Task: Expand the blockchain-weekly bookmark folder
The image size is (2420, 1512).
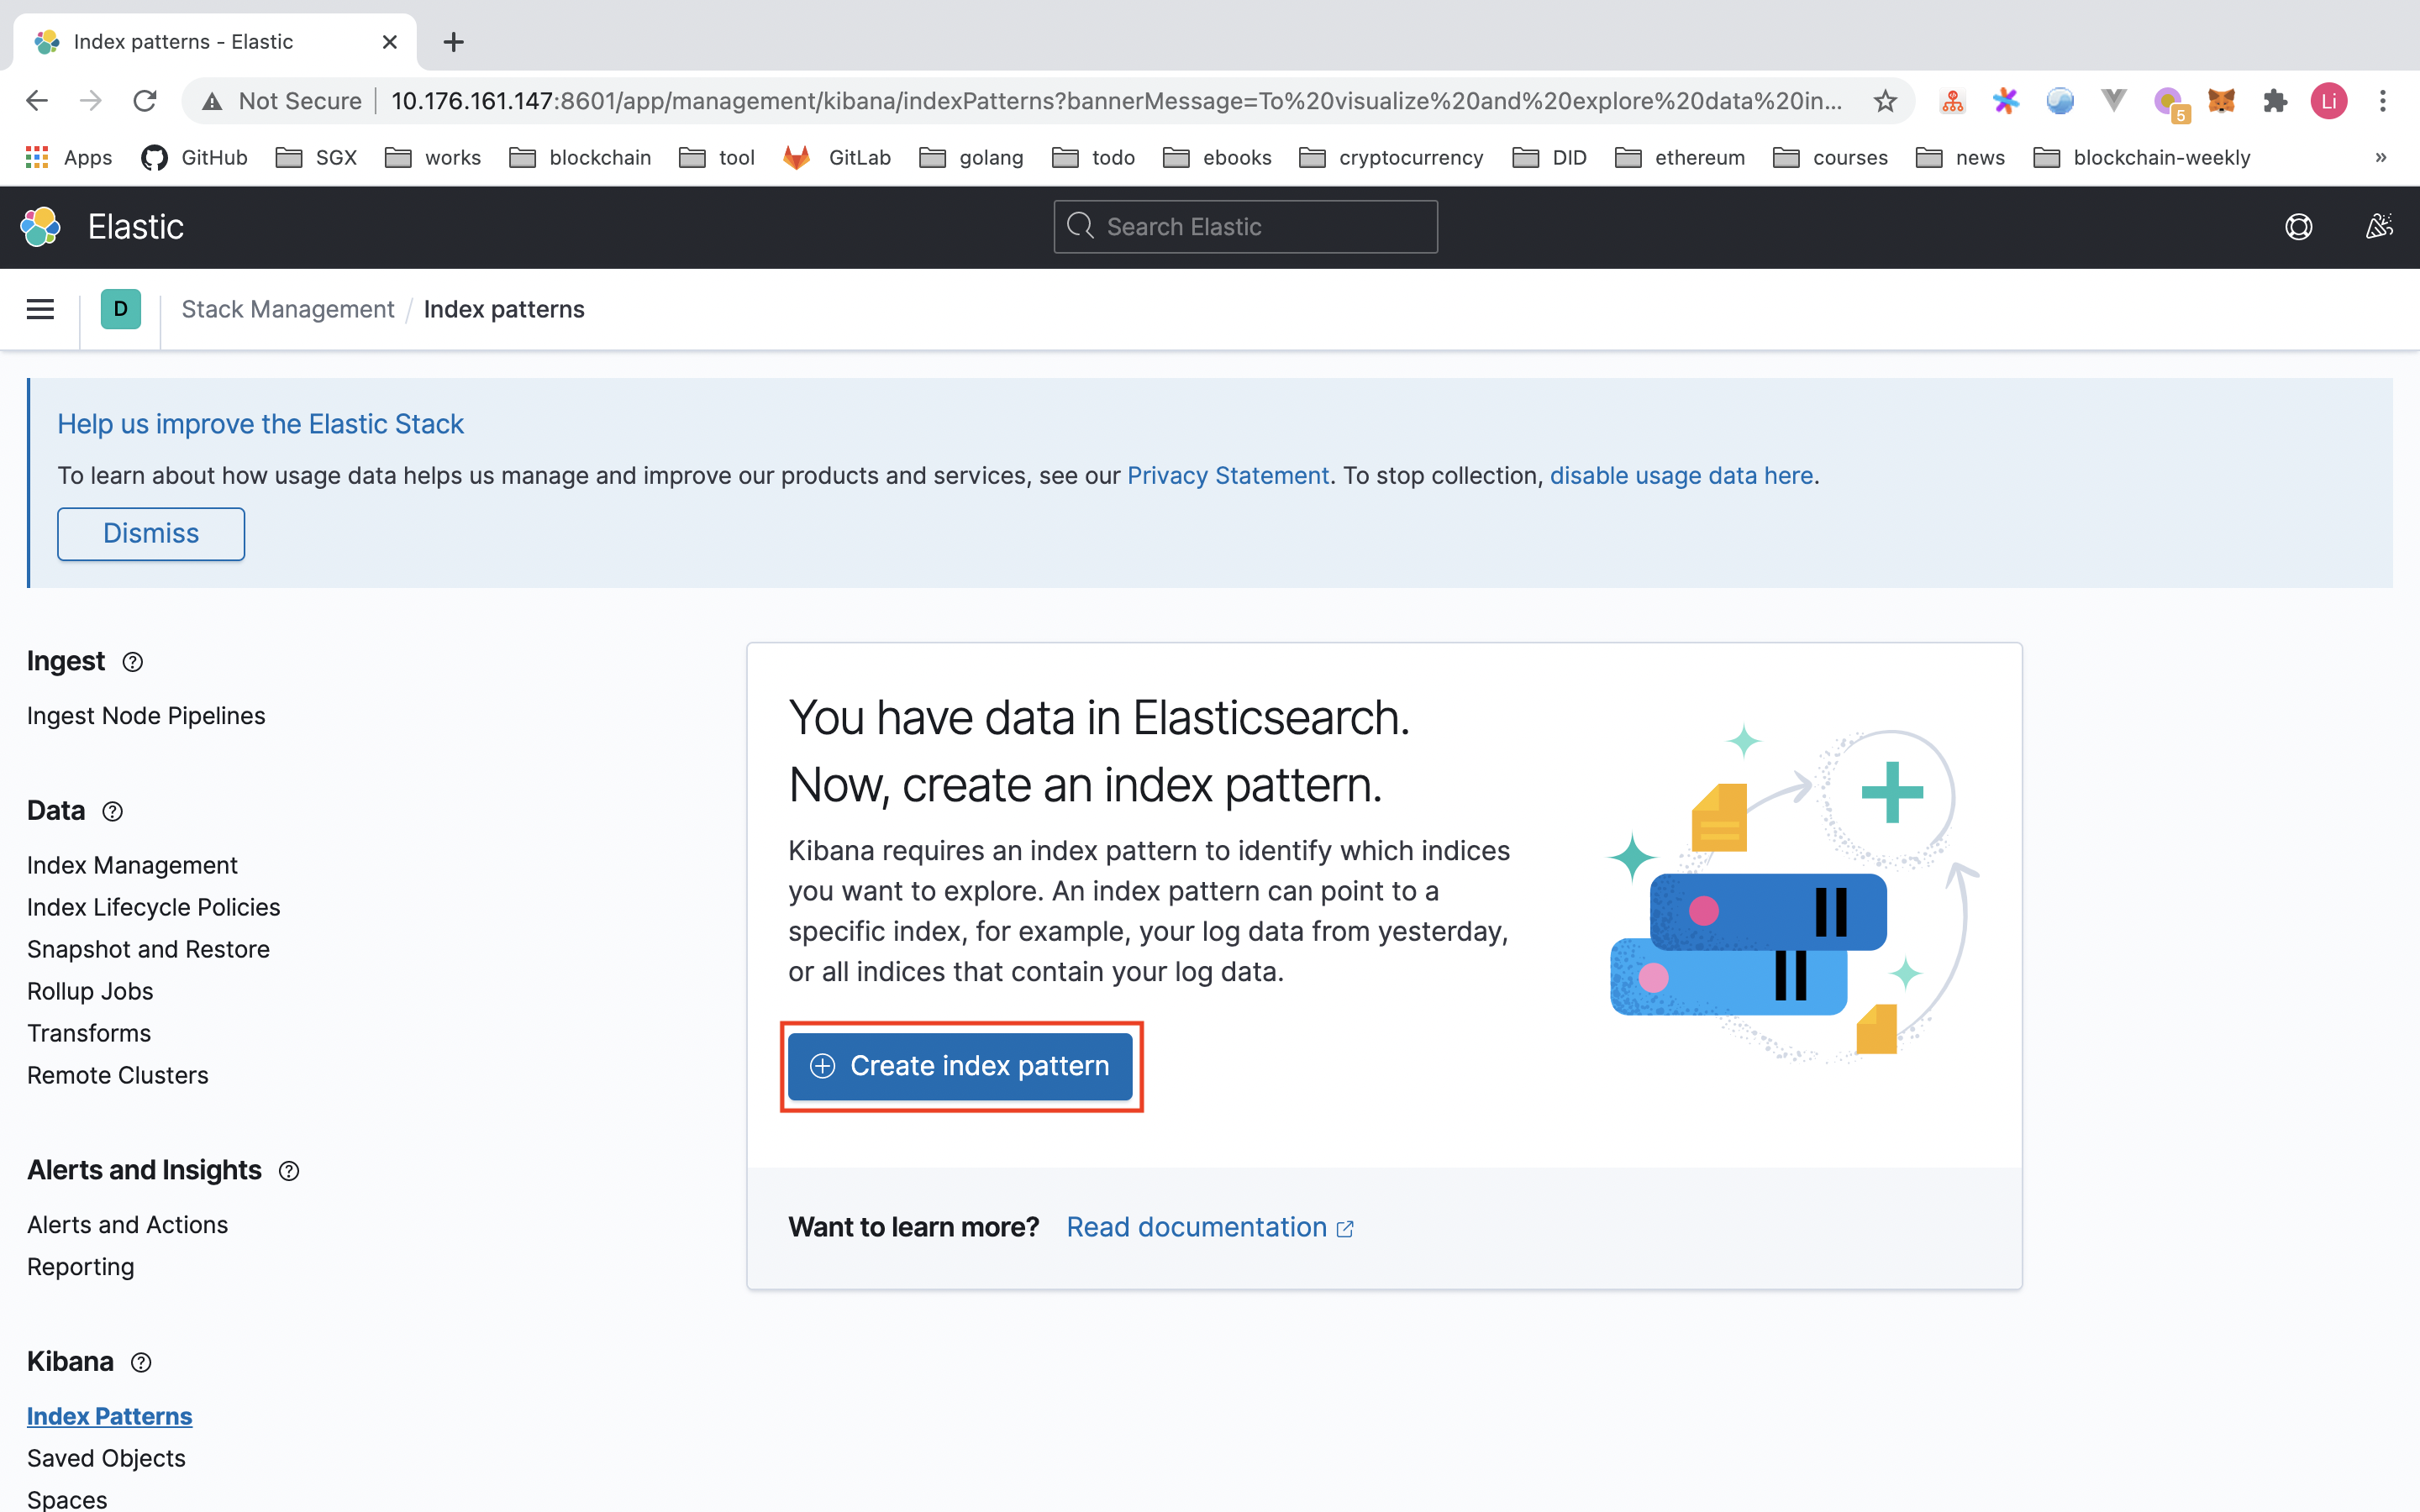Action: [x=2142, y=157]
